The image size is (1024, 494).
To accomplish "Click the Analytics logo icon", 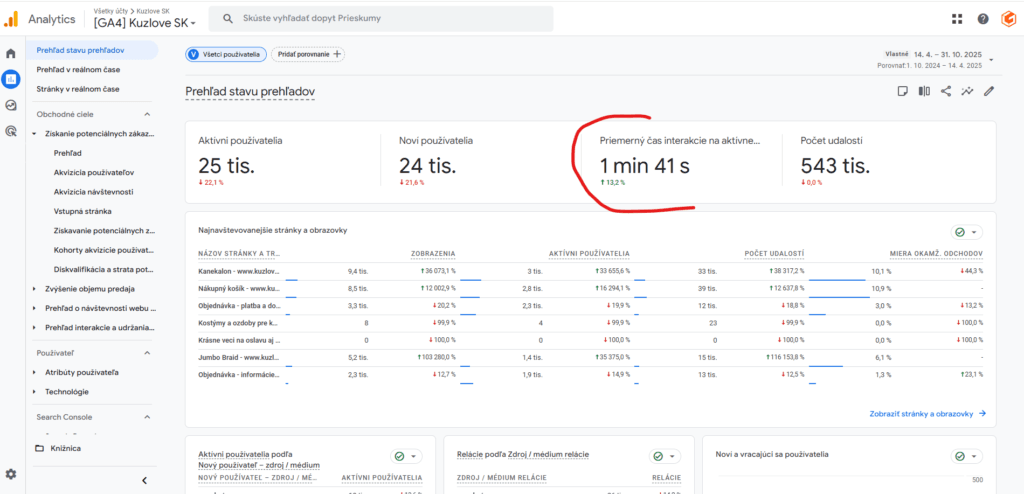I will coord(12,19).
